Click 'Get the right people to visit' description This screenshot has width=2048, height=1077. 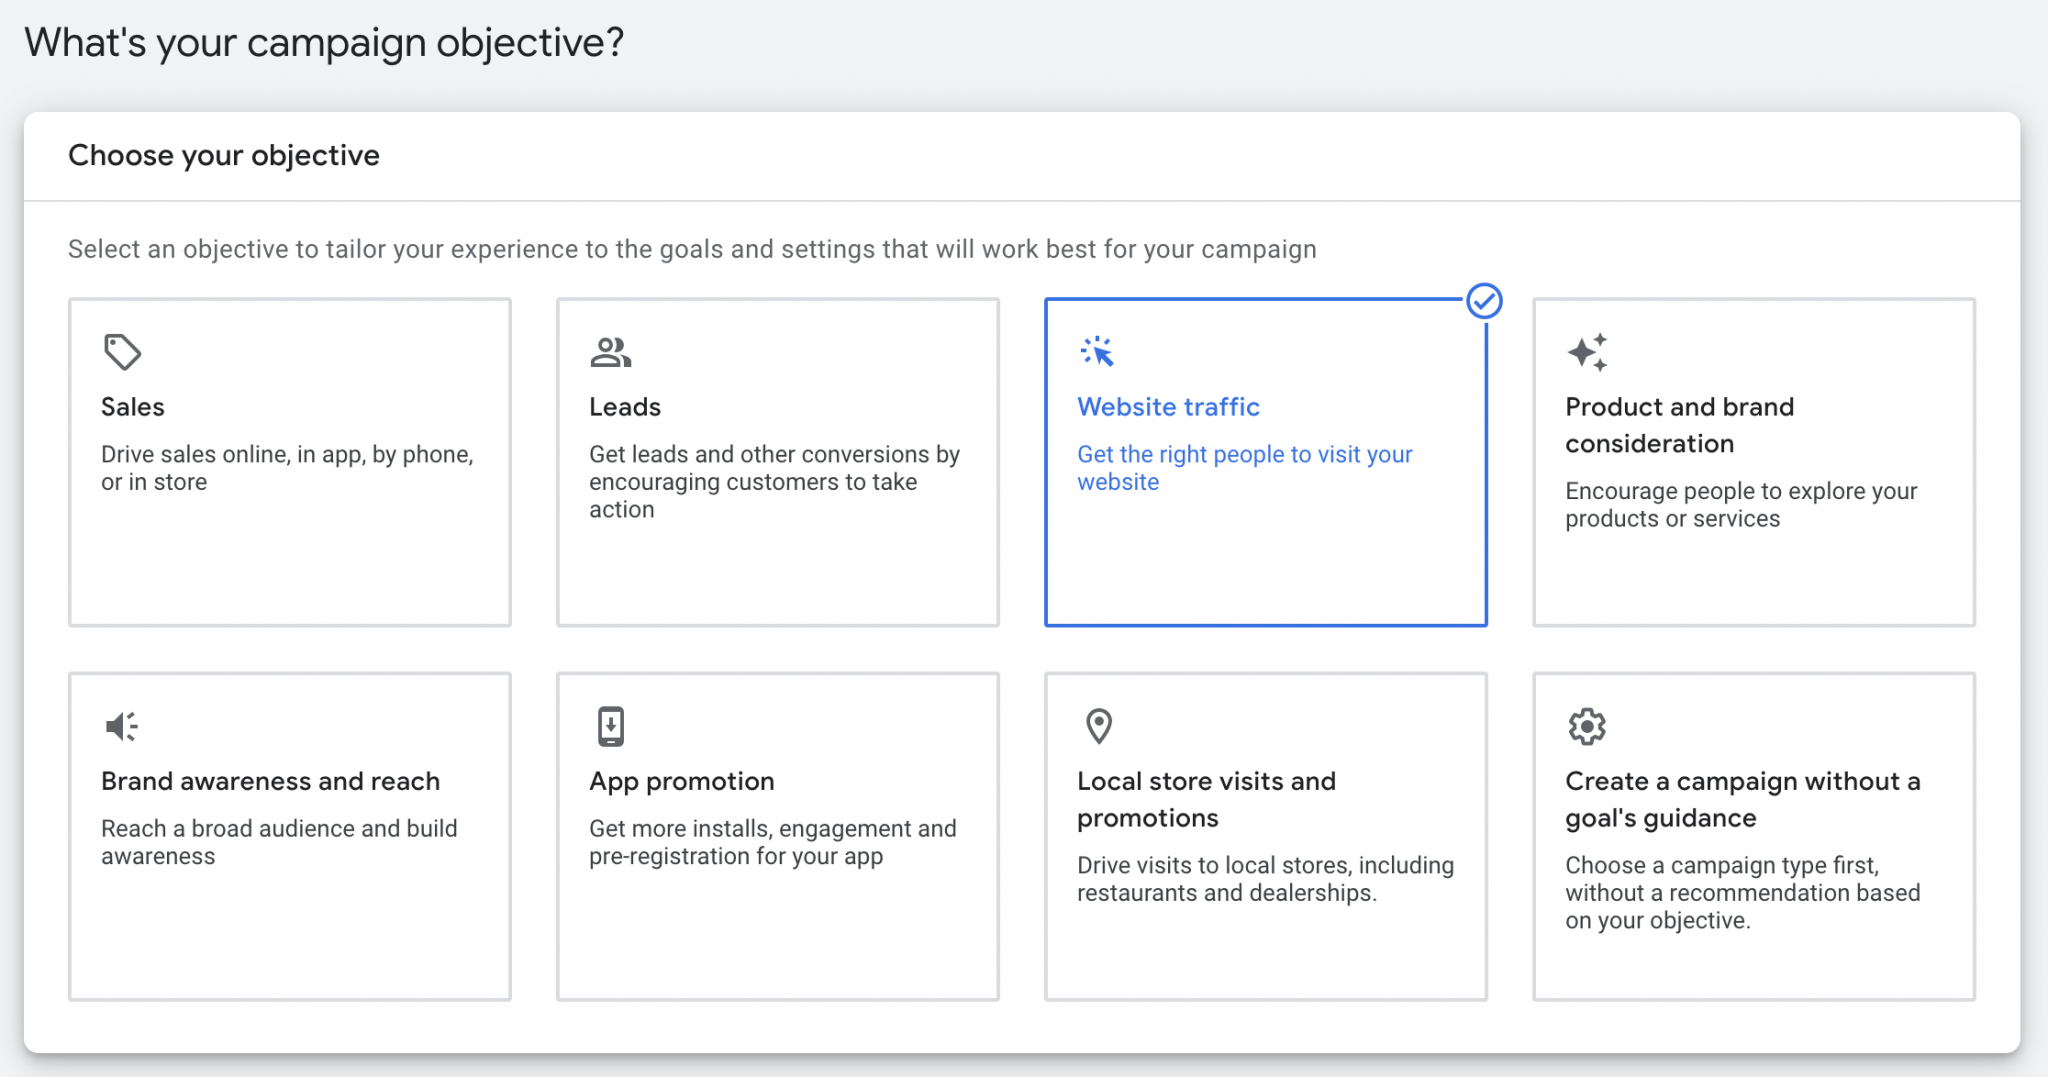(x=1244, y=468)
